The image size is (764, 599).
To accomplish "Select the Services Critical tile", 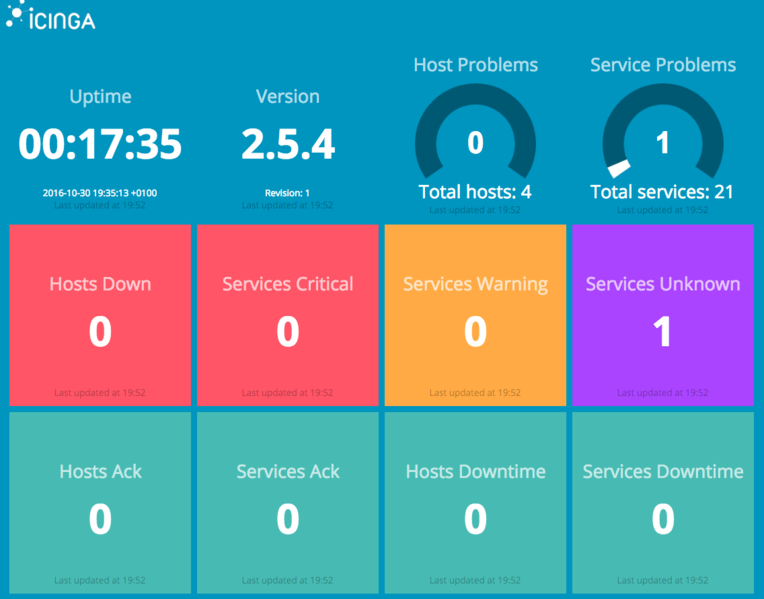I will pyautogui.click(x=288, y=315).
